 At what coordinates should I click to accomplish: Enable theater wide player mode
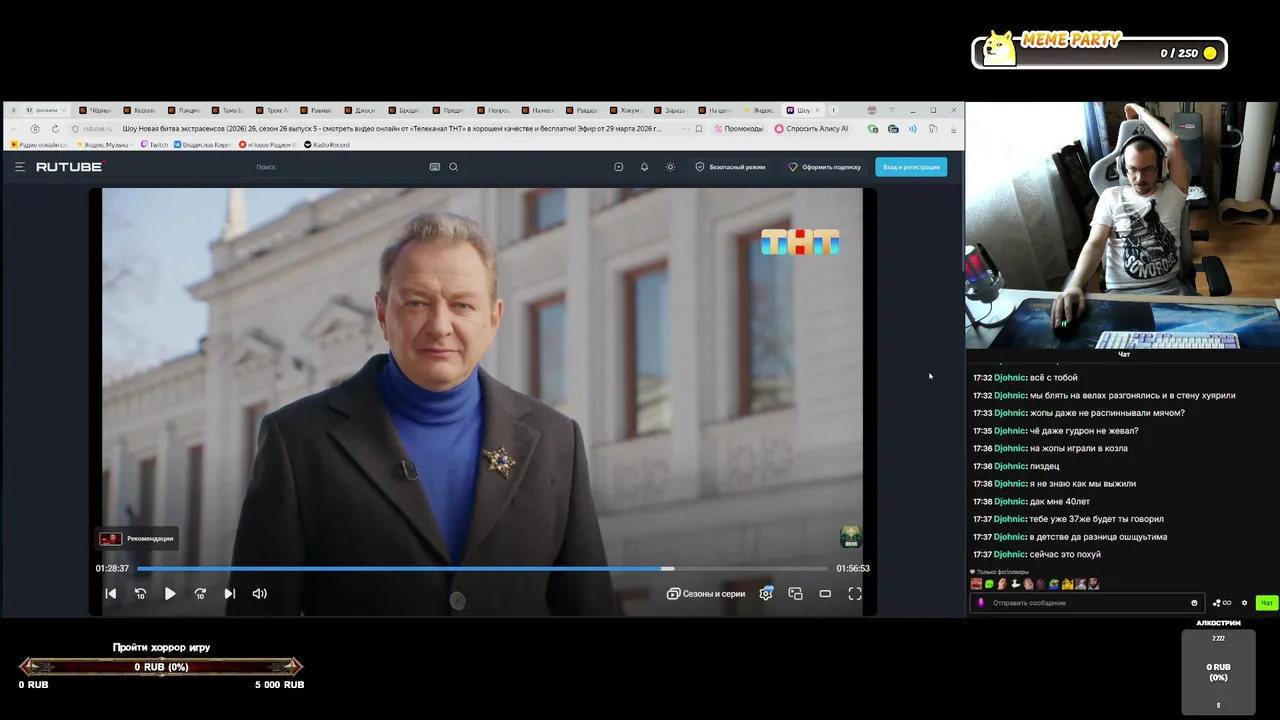click(x=825, y=593)
